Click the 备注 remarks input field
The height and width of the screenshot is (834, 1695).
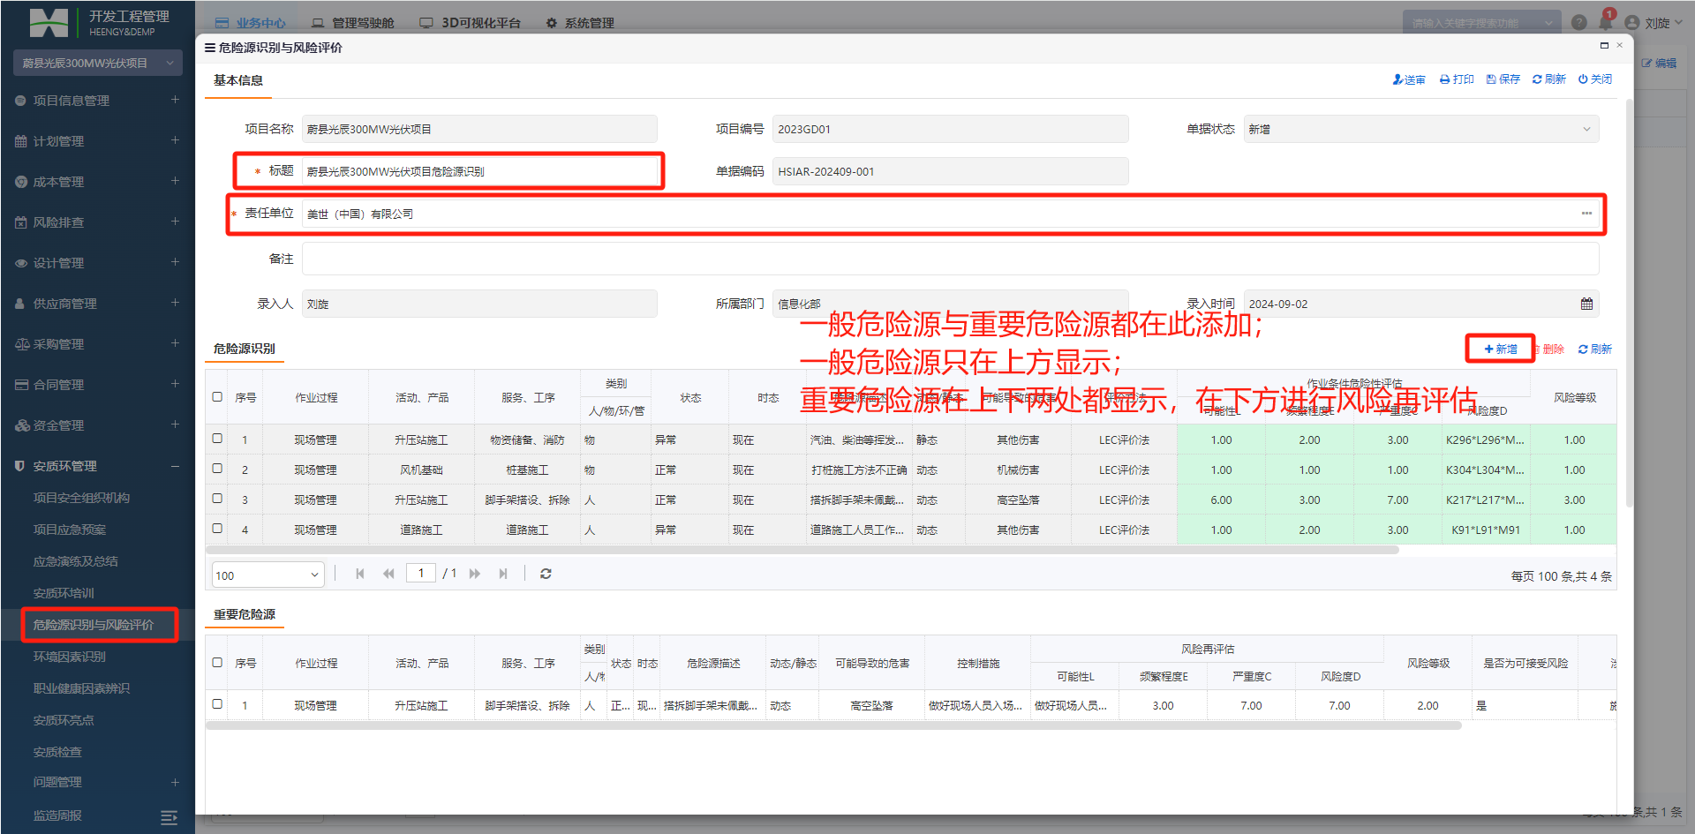click(x=950, y=259)
